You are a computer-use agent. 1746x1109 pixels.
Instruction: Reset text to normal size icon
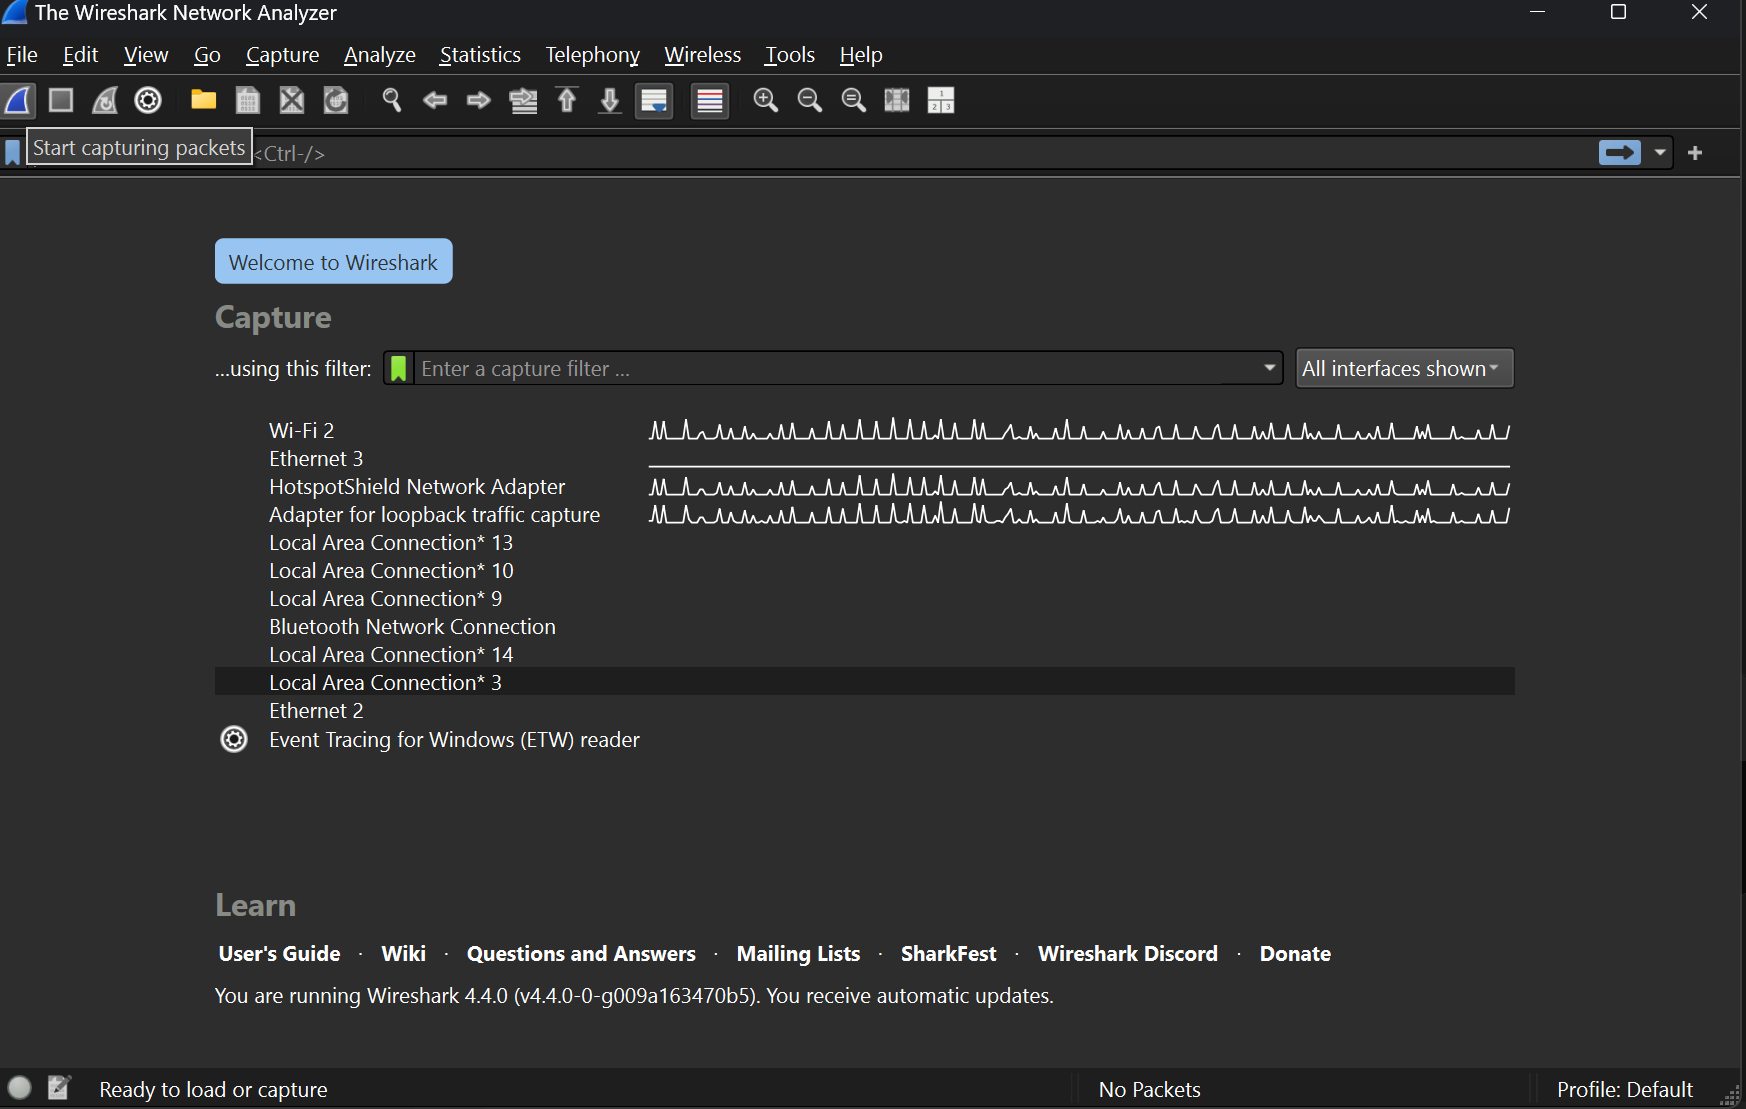coord(854,100)
